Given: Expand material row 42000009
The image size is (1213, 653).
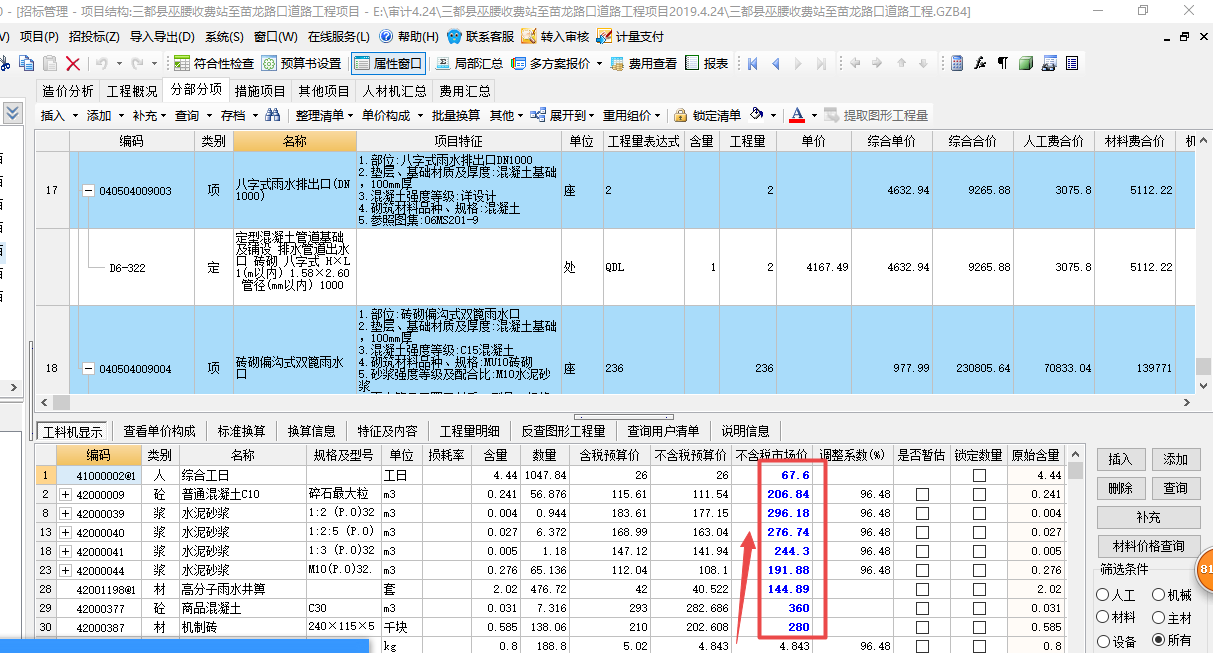Looking at the screenshot, I should 66,495.
